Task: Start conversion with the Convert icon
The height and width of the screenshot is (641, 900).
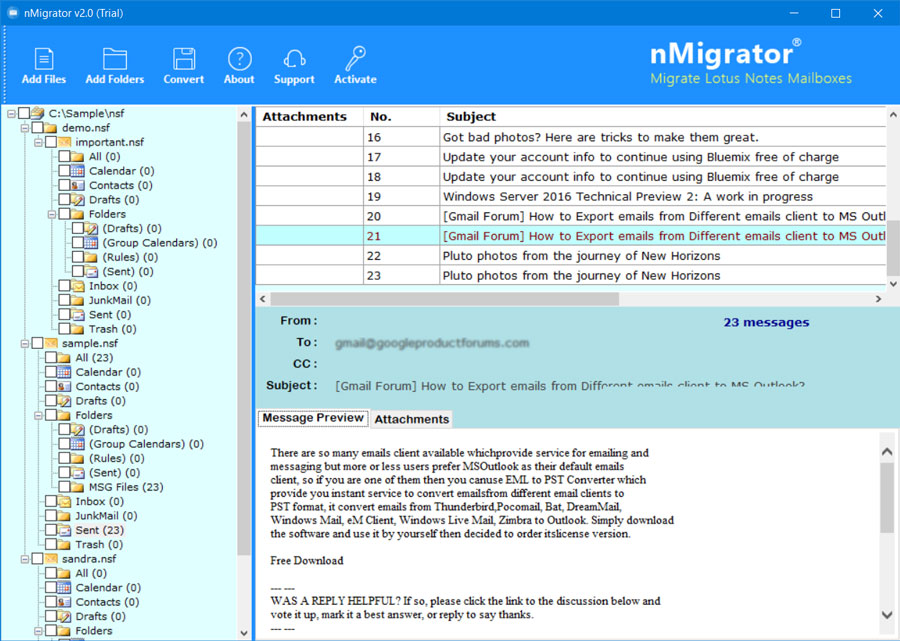Action: pos(184,59)
